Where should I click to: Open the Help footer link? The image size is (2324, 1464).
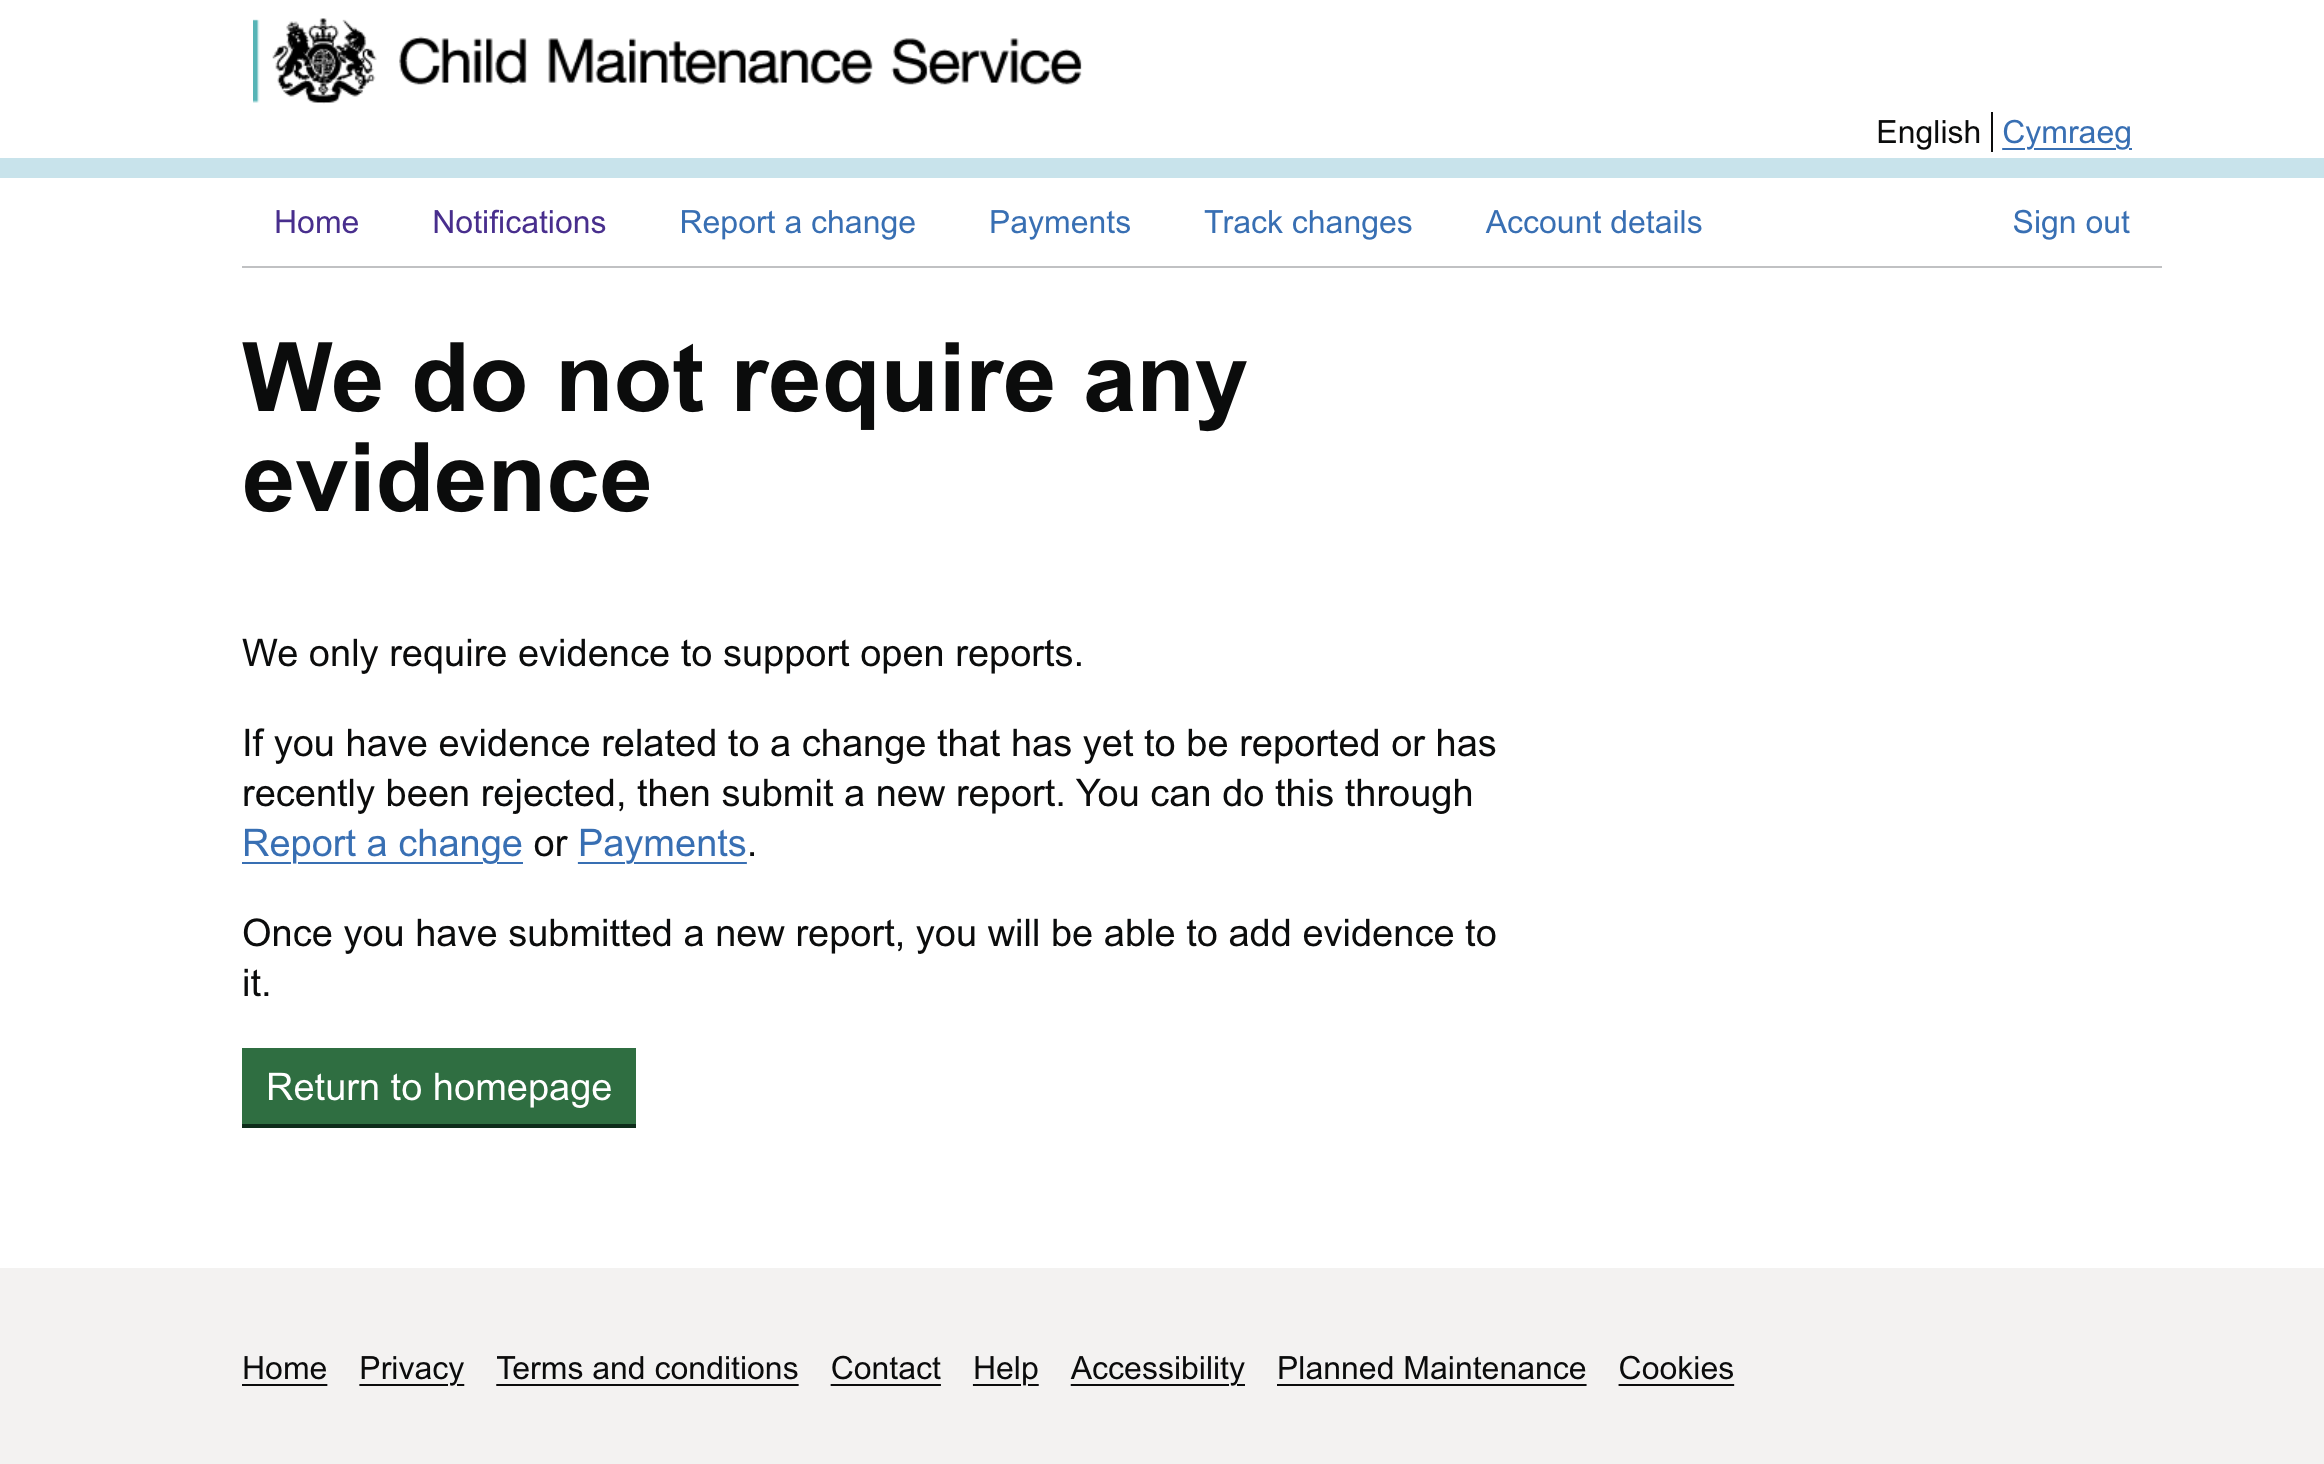tap(1005, 1368)
